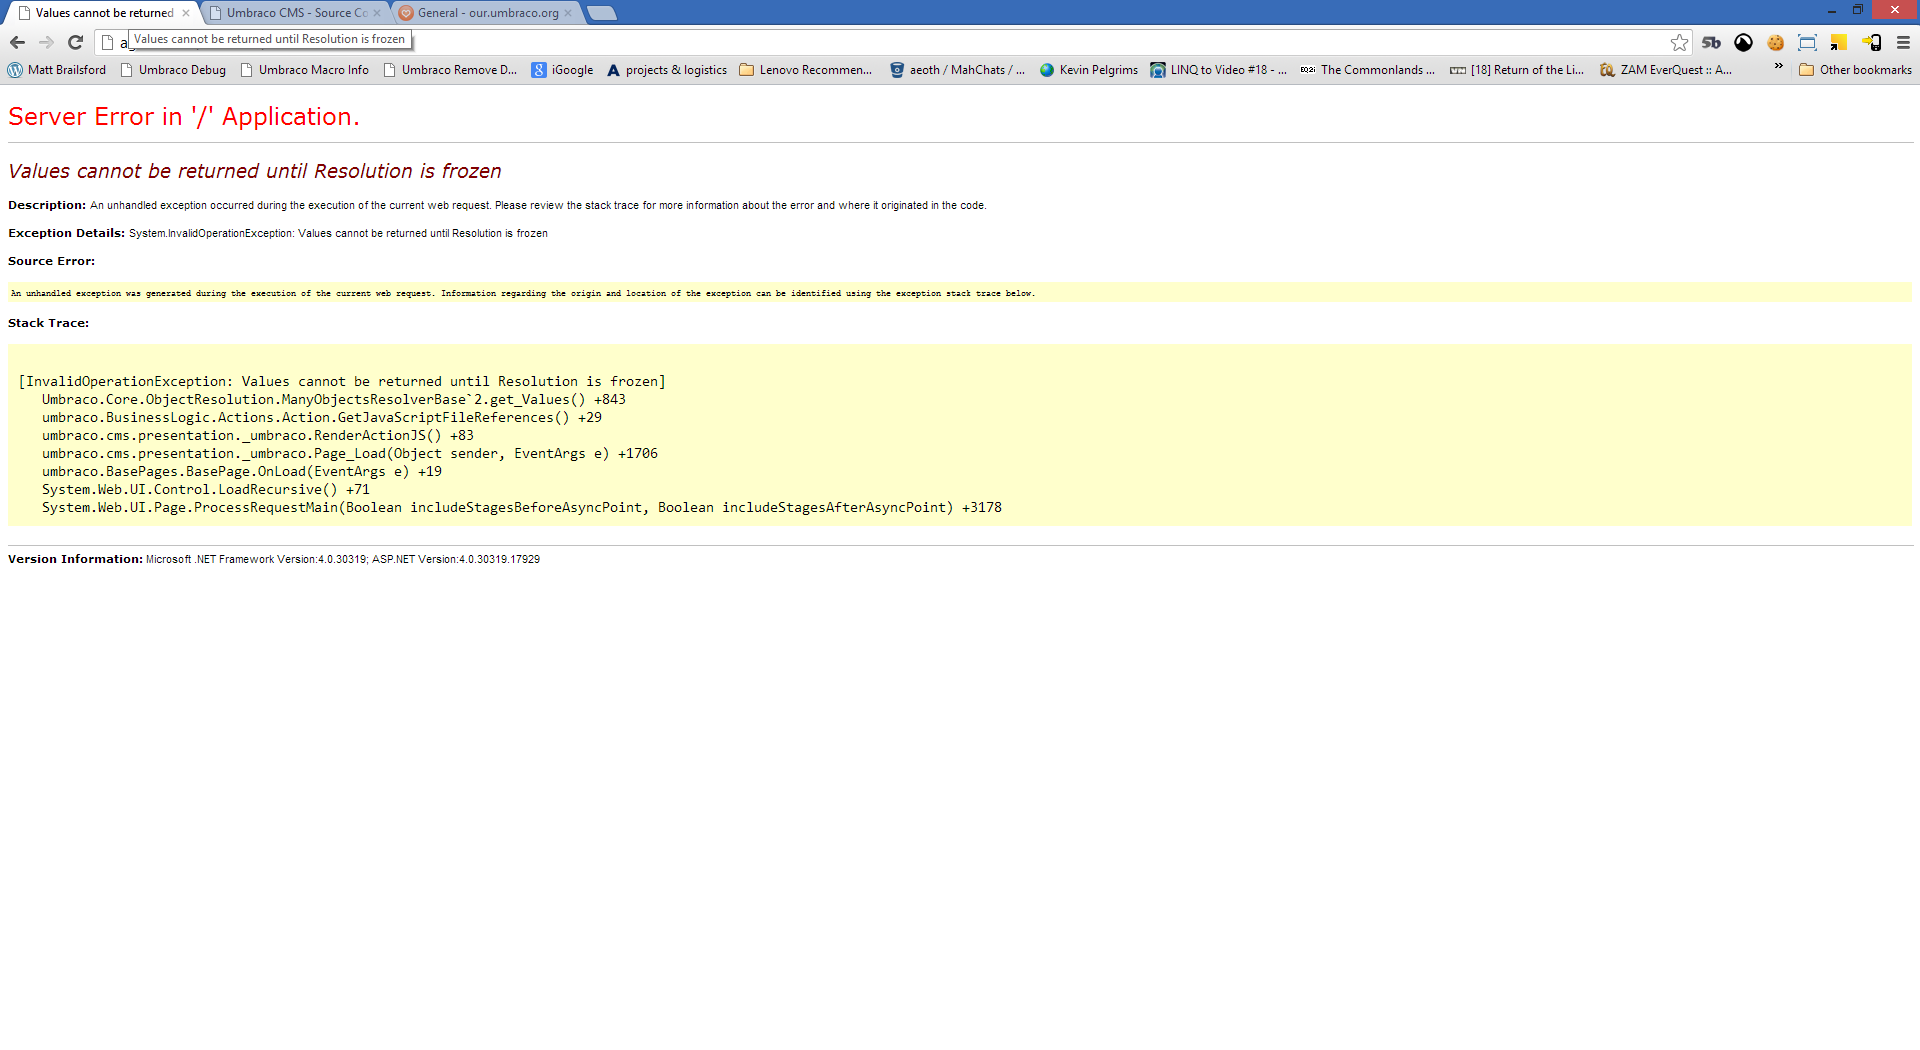Open the LINQ to Video #18 bookmark
The height and width of the screenshot is (1050, 1920).
(x=1218, y=70)
